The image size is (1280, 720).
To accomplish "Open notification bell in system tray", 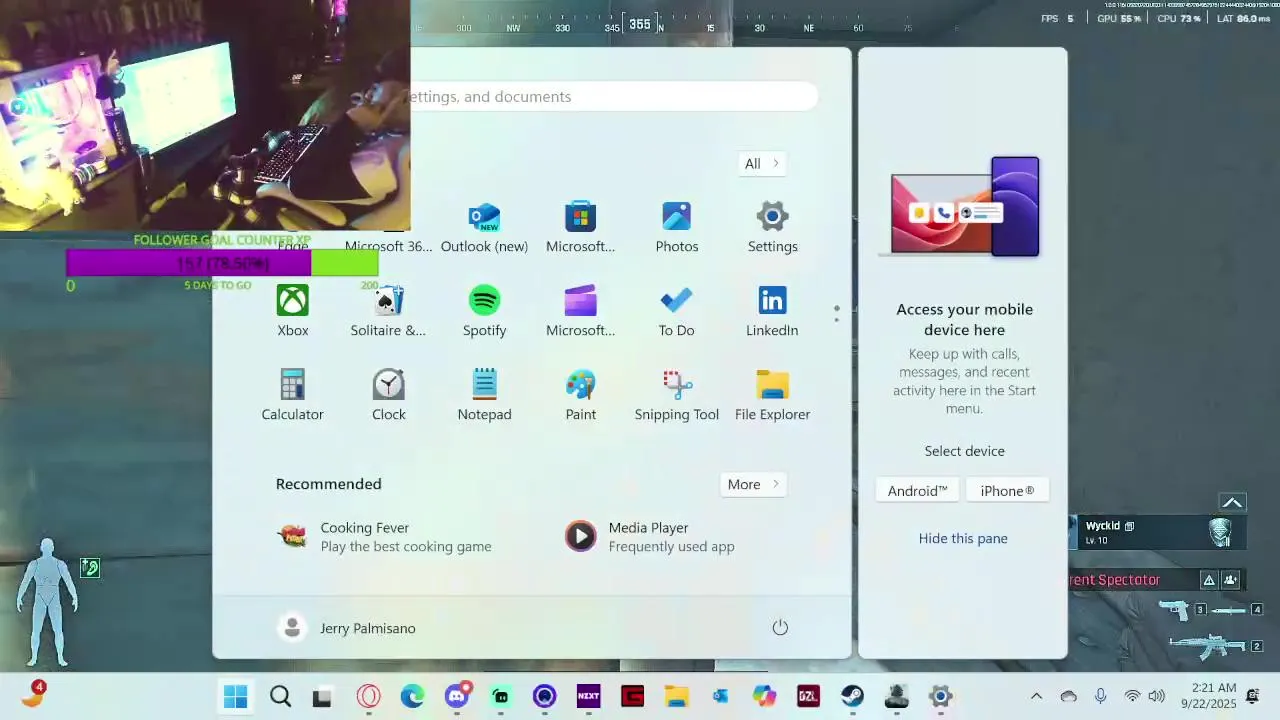I will click(x=1253, y=697).
